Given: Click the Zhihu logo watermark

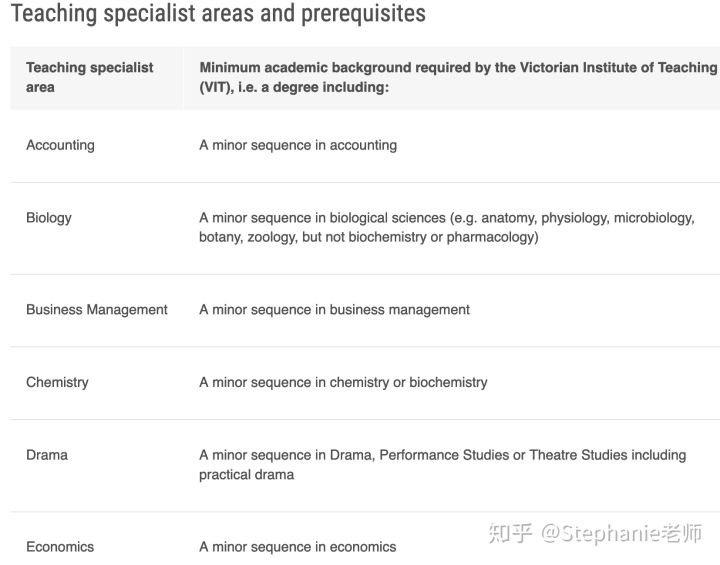Looking at the screenshot, I should coord(510,533).
